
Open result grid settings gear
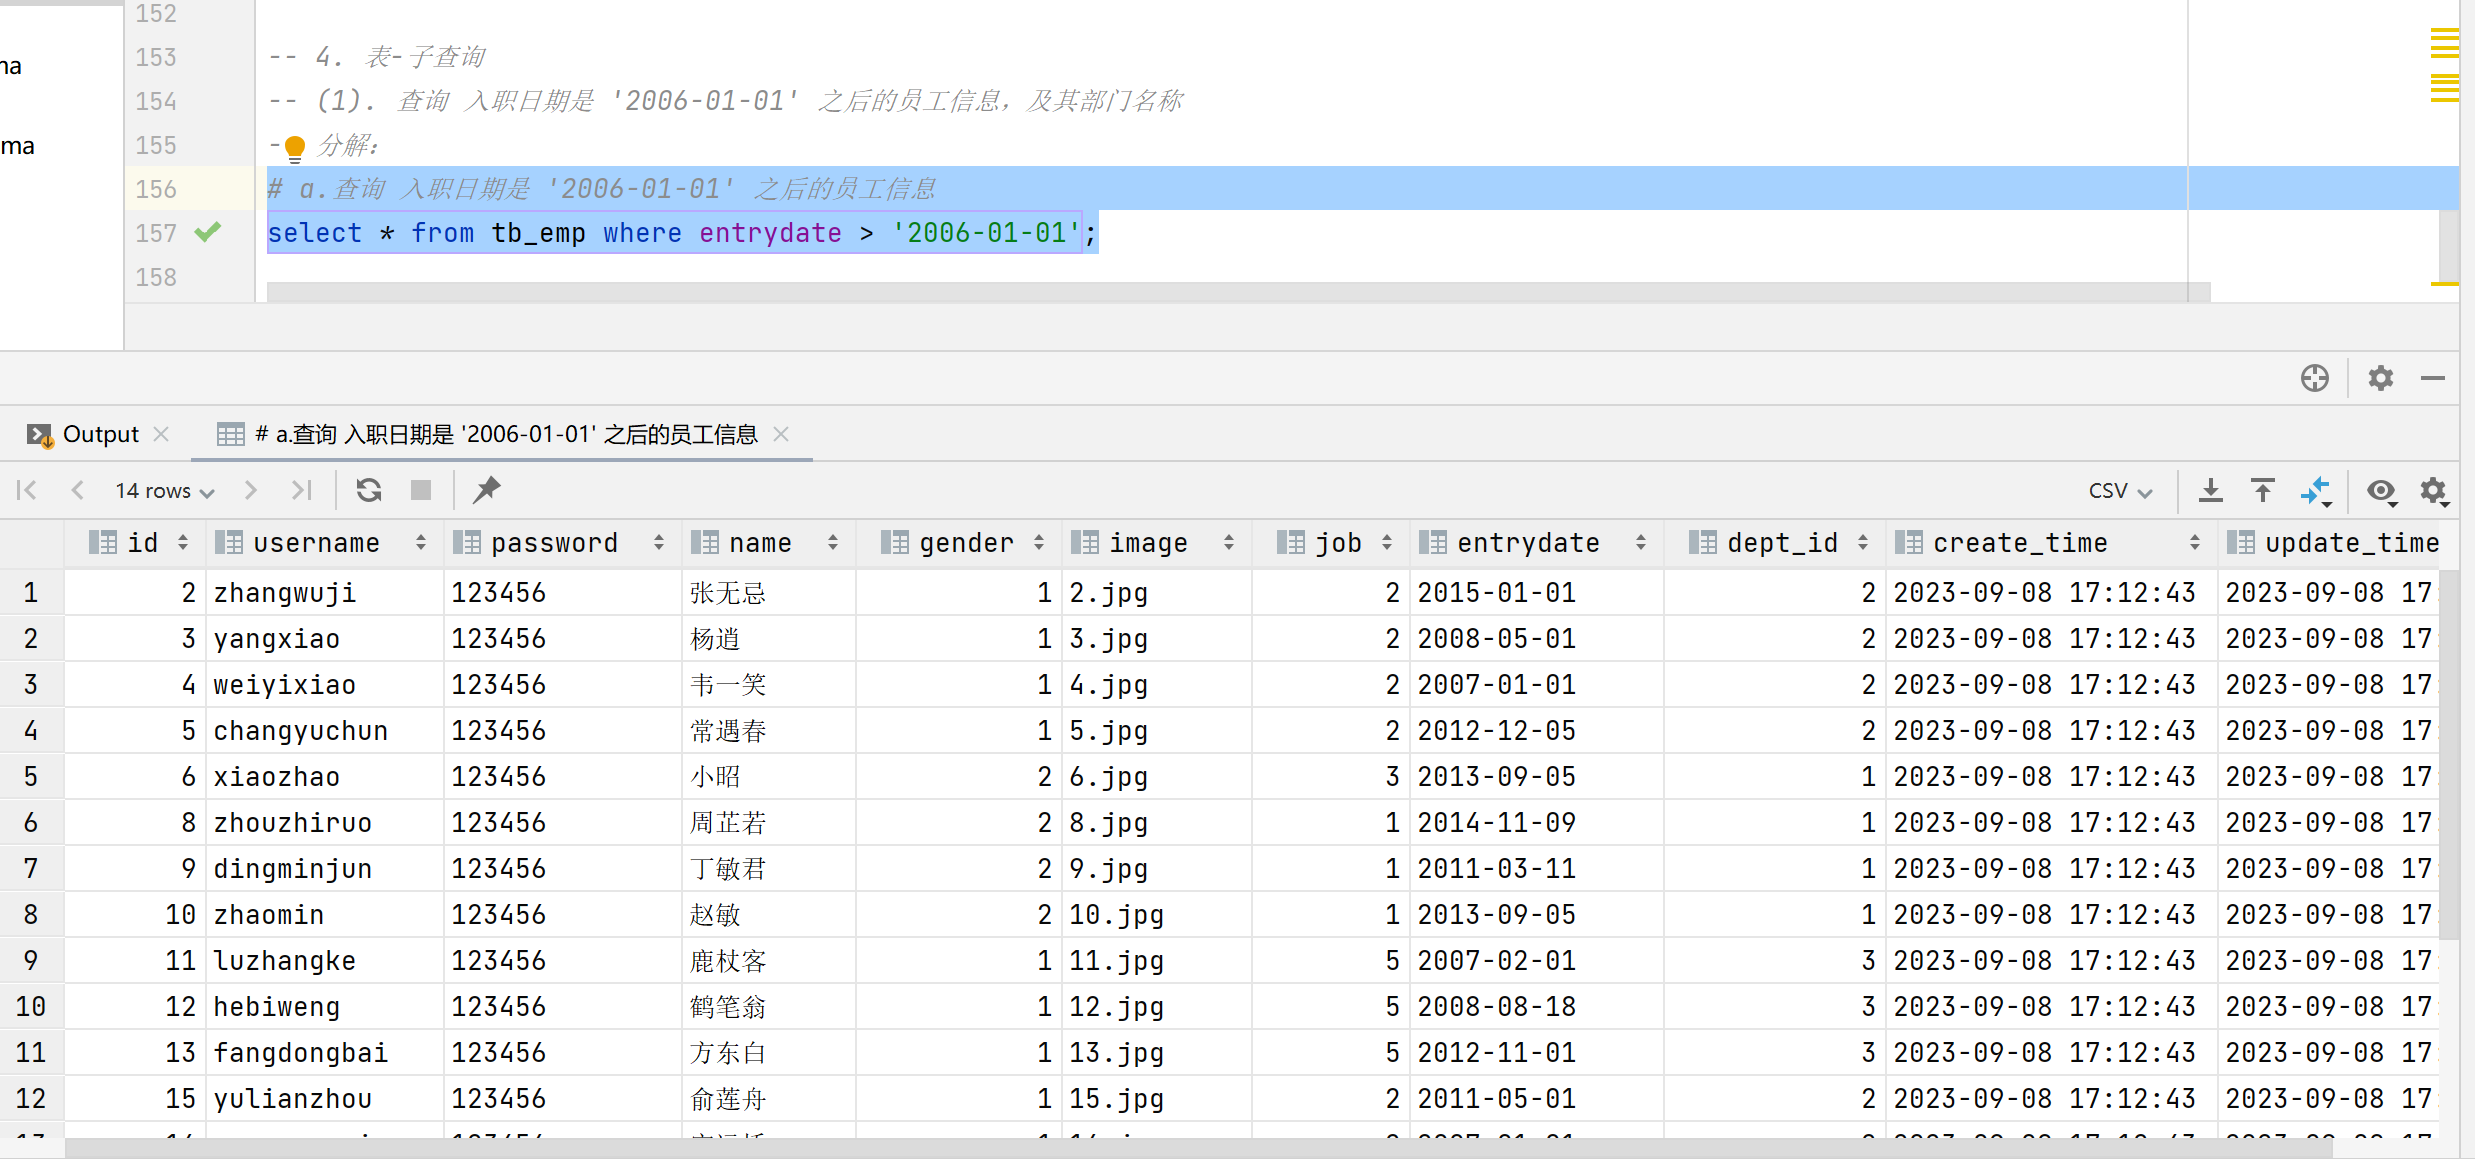(2433, 490)
